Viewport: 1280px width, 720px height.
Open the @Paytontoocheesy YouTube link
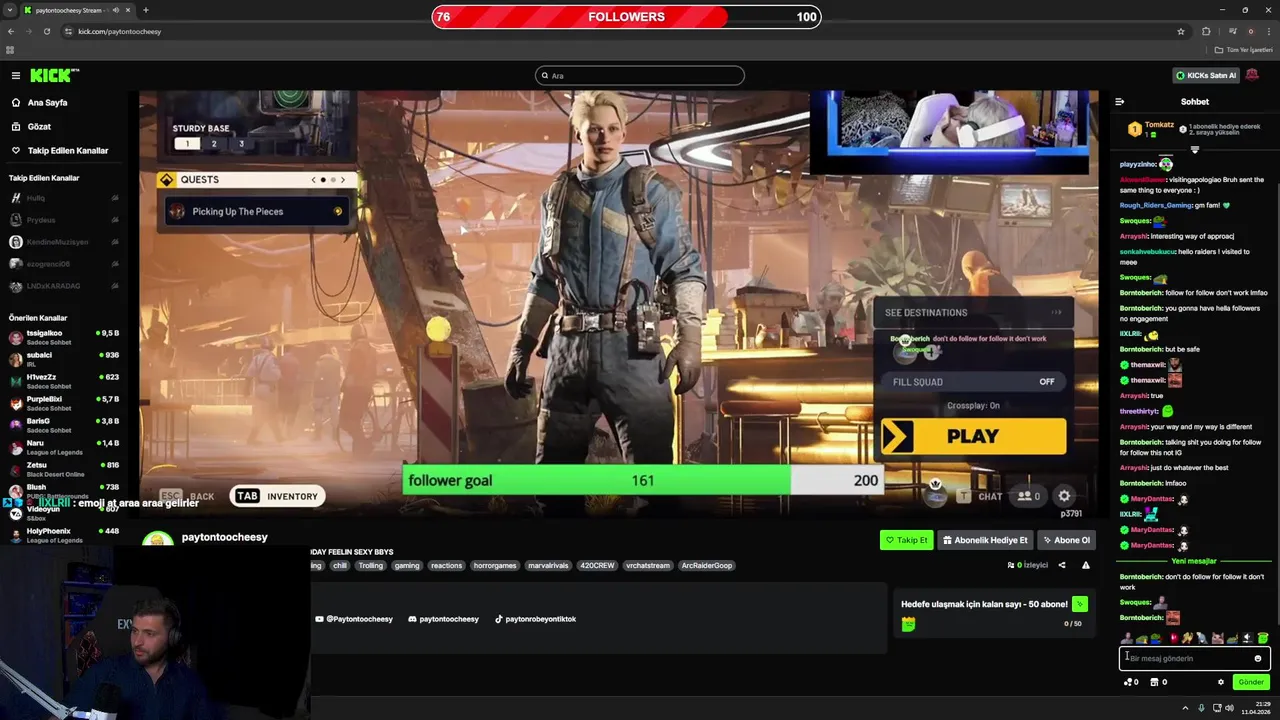point(354,619)
